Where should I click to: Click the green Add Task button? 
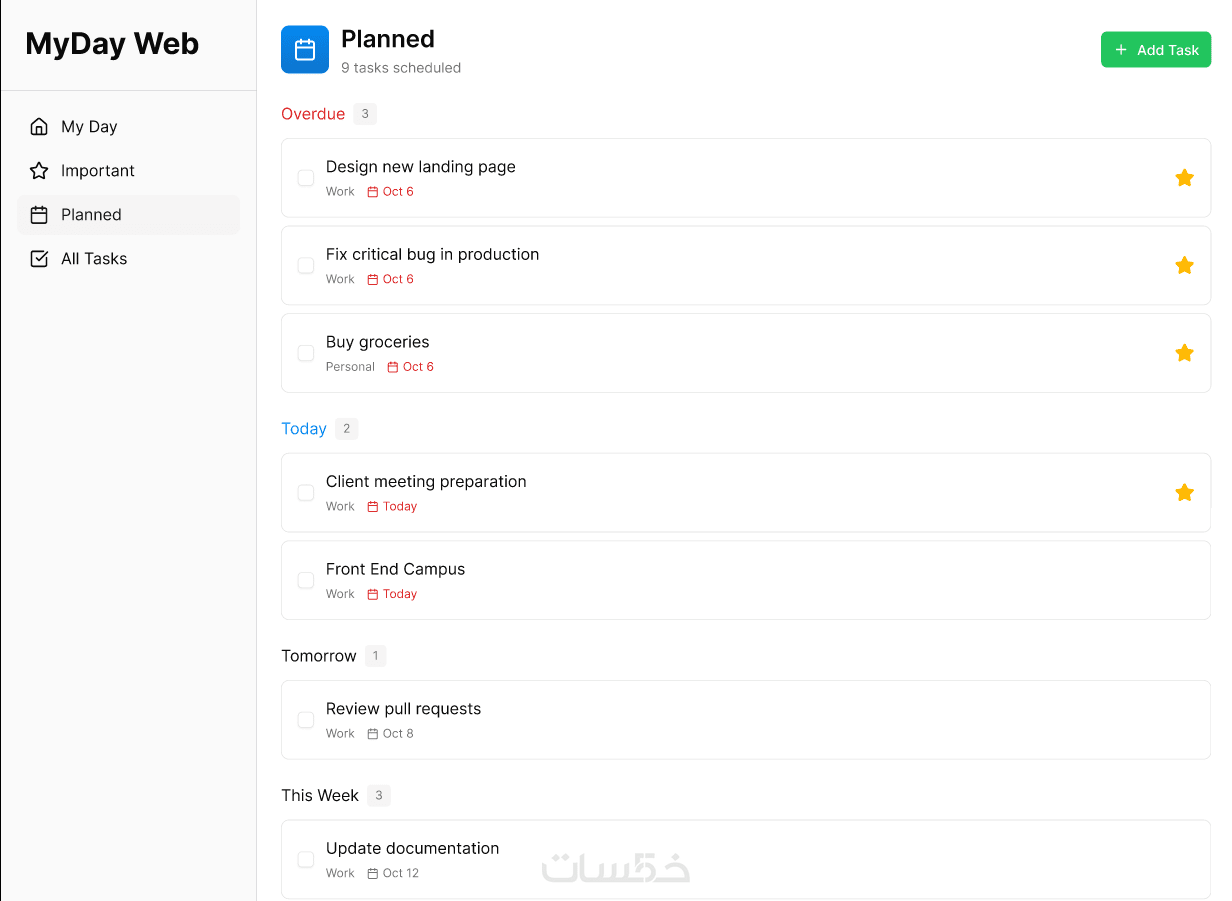(1155, 50)
